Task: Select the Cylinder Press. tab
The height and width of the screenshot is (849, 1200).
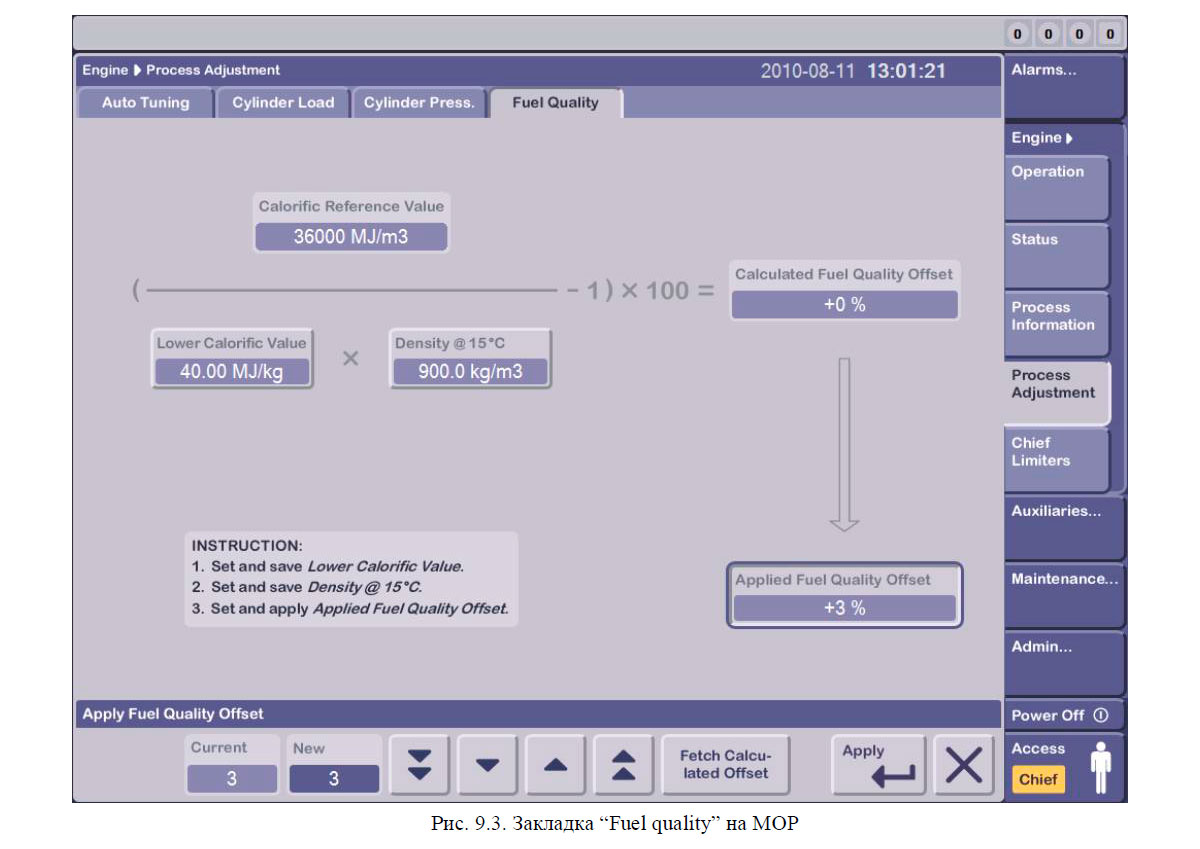Action: [419, 103]
